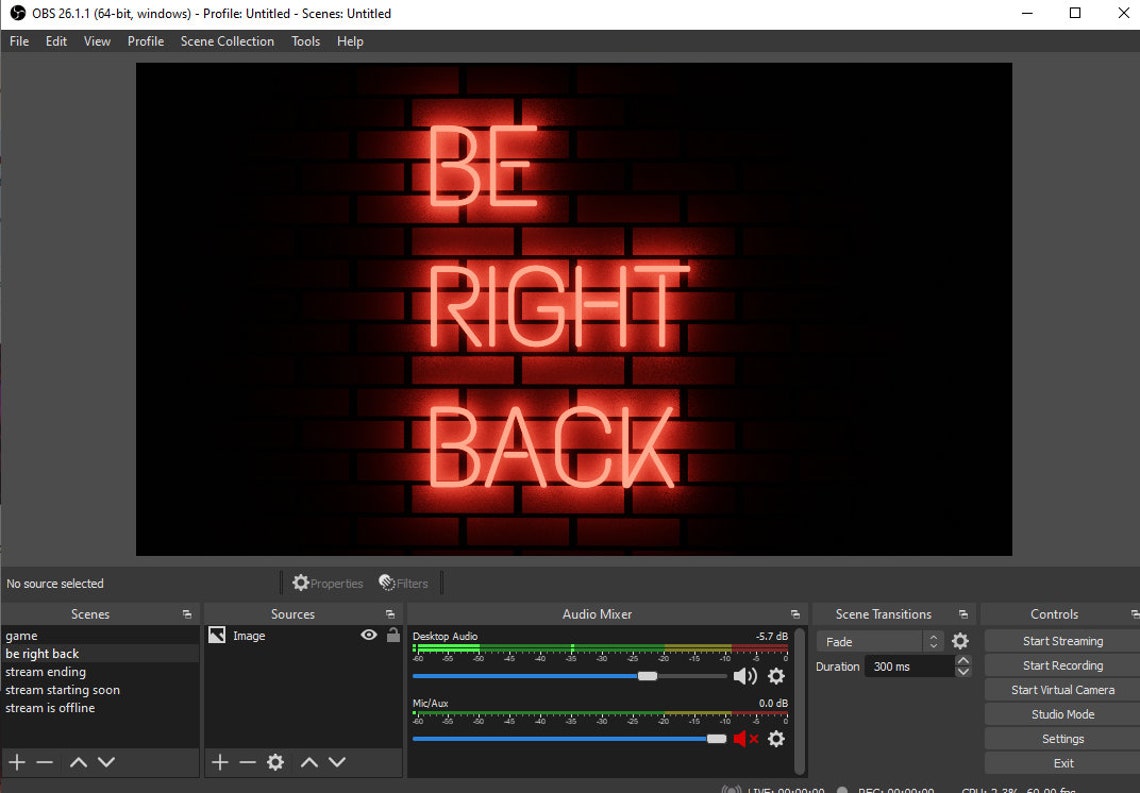Open properties of selected source via gear icon

276,761
